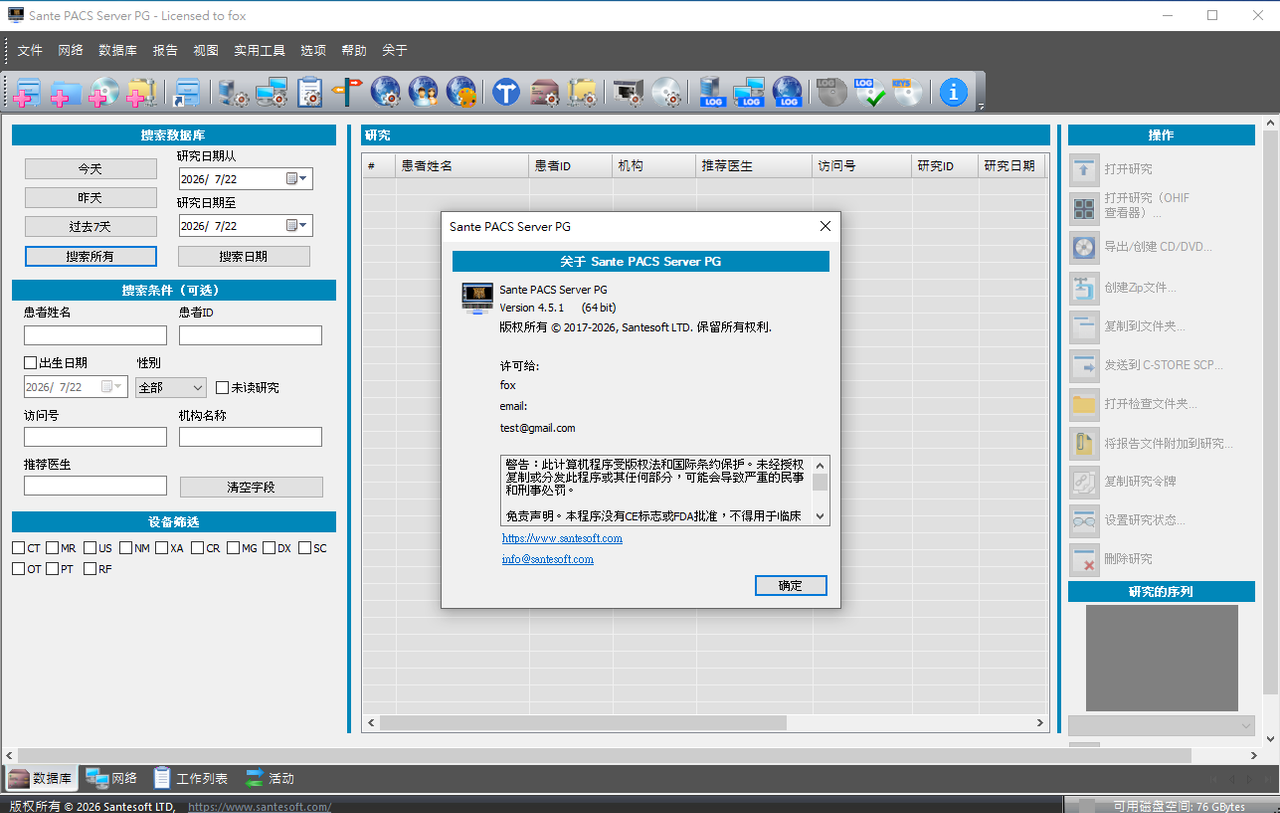Open the 实用工具 menu

260,50
